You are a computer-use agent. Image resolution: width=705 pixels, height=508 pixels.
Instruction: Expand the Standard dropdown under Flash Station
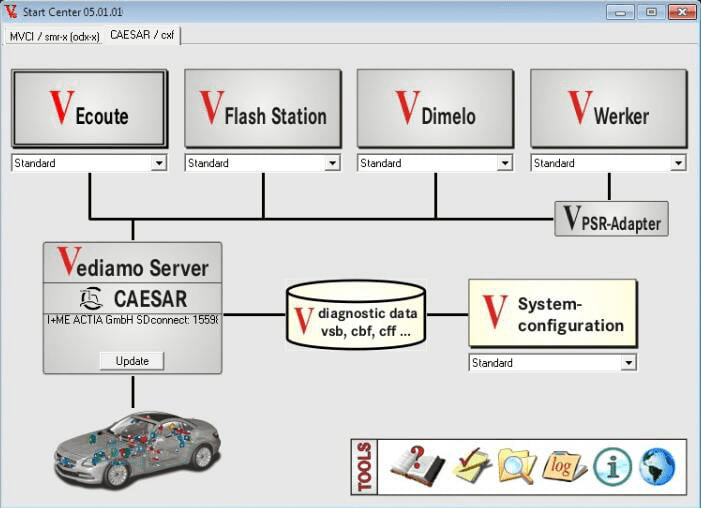[331, 163]
